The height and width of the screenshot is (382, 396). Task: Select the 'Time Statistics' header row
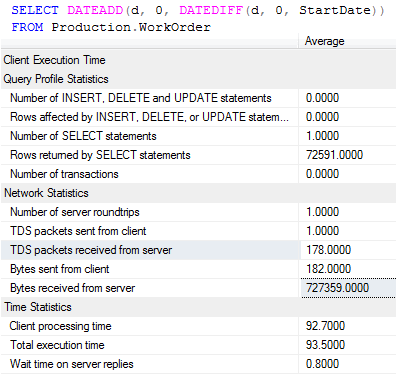pos(198,307)
